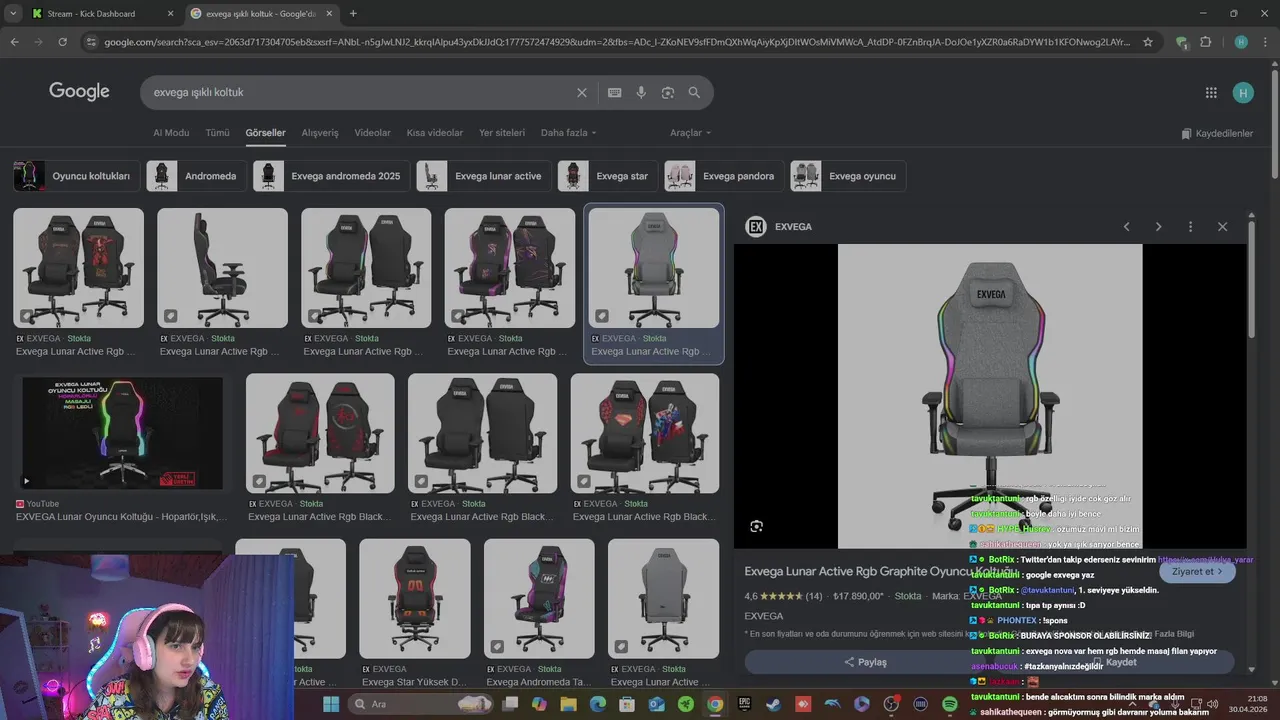Open the Yer siteleri tab
The width and height of the screenshot is (1280, 720).
(502, 133)
